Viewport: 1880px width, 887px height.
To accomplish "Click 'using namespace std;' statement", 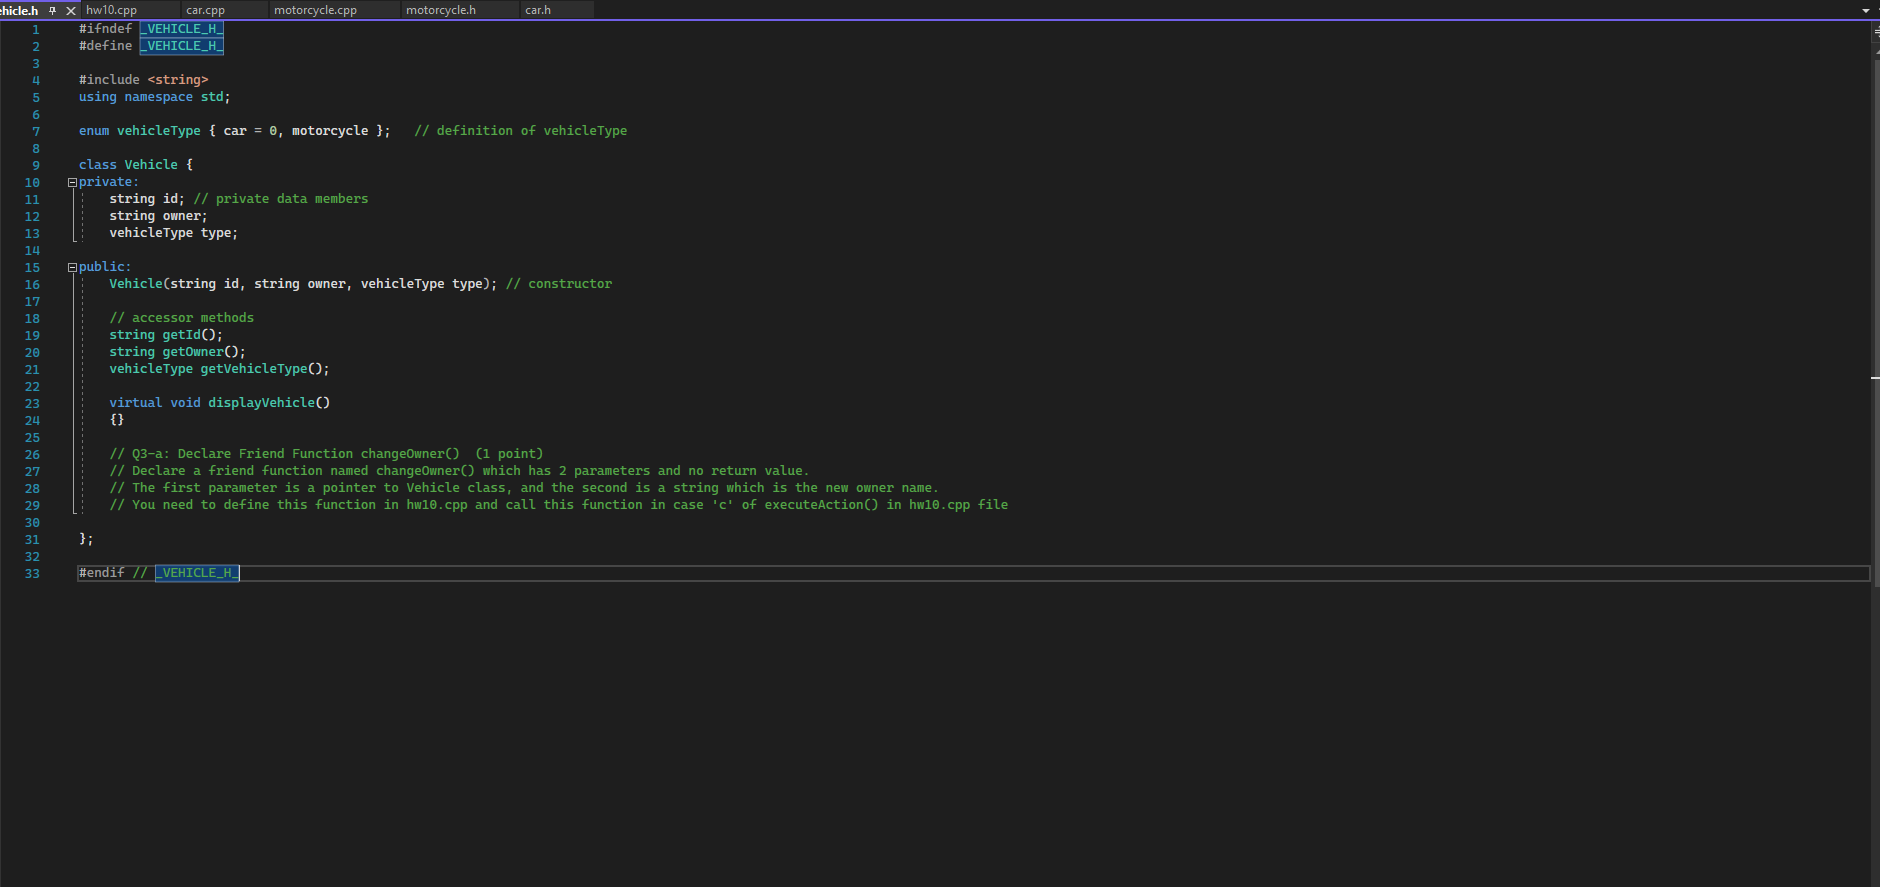I will click(x=155, y=97).
